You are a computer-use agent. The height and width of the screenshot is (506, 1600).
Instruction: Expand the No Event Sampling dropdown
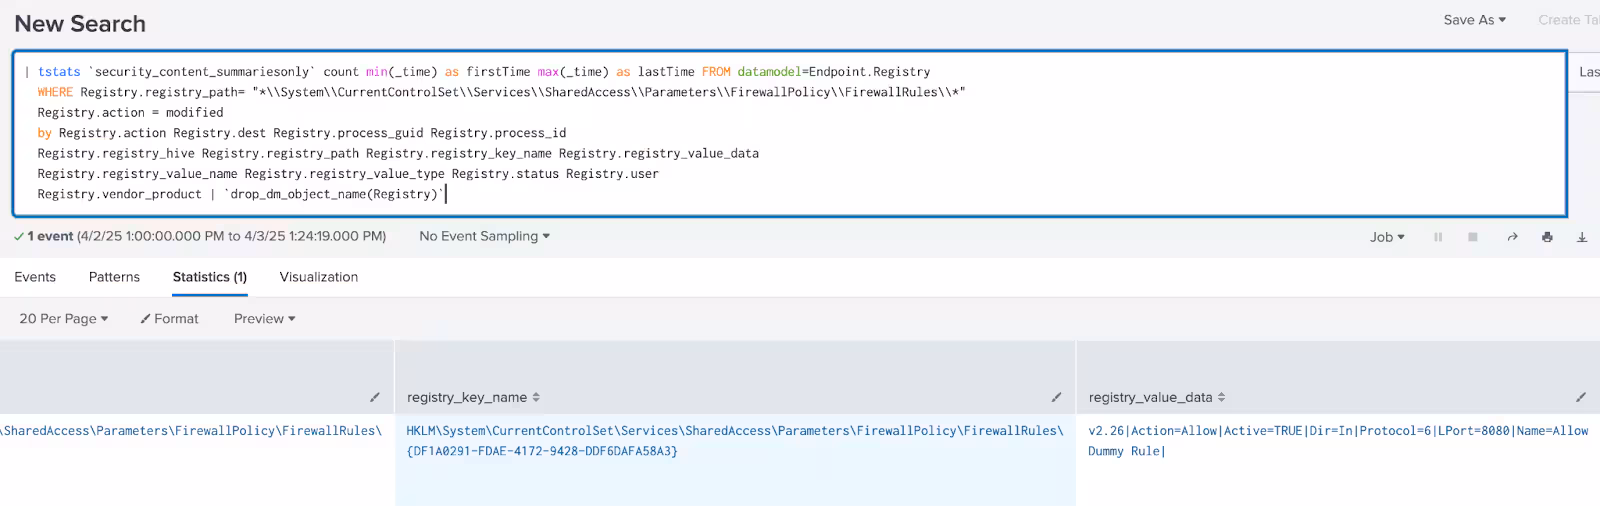[x=484, y=236]
